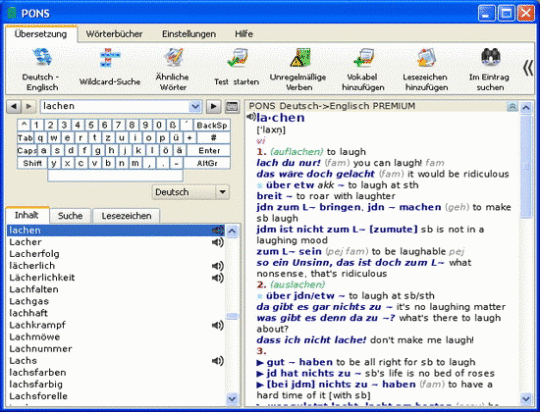Expand 'jd hat nichts zu ~' triangle
Image resolution: width=540 pixels, height=412 pixels.
260,374
